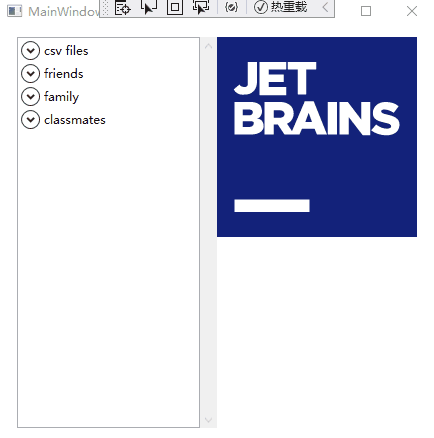Click the 热重载 hot reload text

289,7
